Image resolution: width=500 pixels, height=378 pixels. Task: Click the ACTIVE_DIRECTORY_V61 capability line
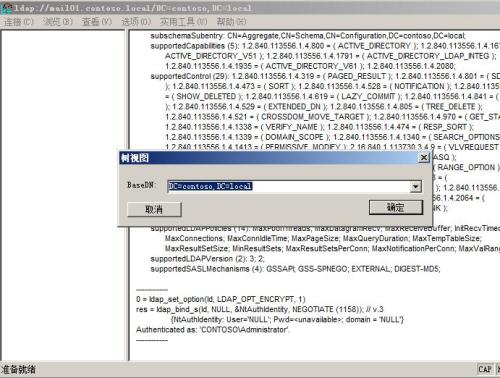pos(310,66)
